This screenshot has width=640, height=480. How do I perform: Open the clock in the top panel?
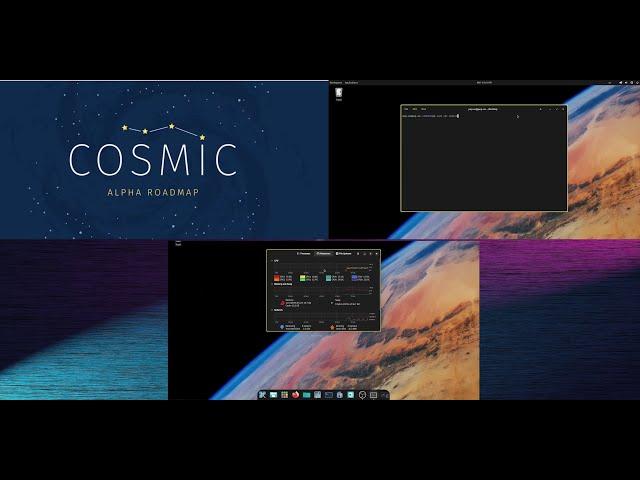coord(484,83)
